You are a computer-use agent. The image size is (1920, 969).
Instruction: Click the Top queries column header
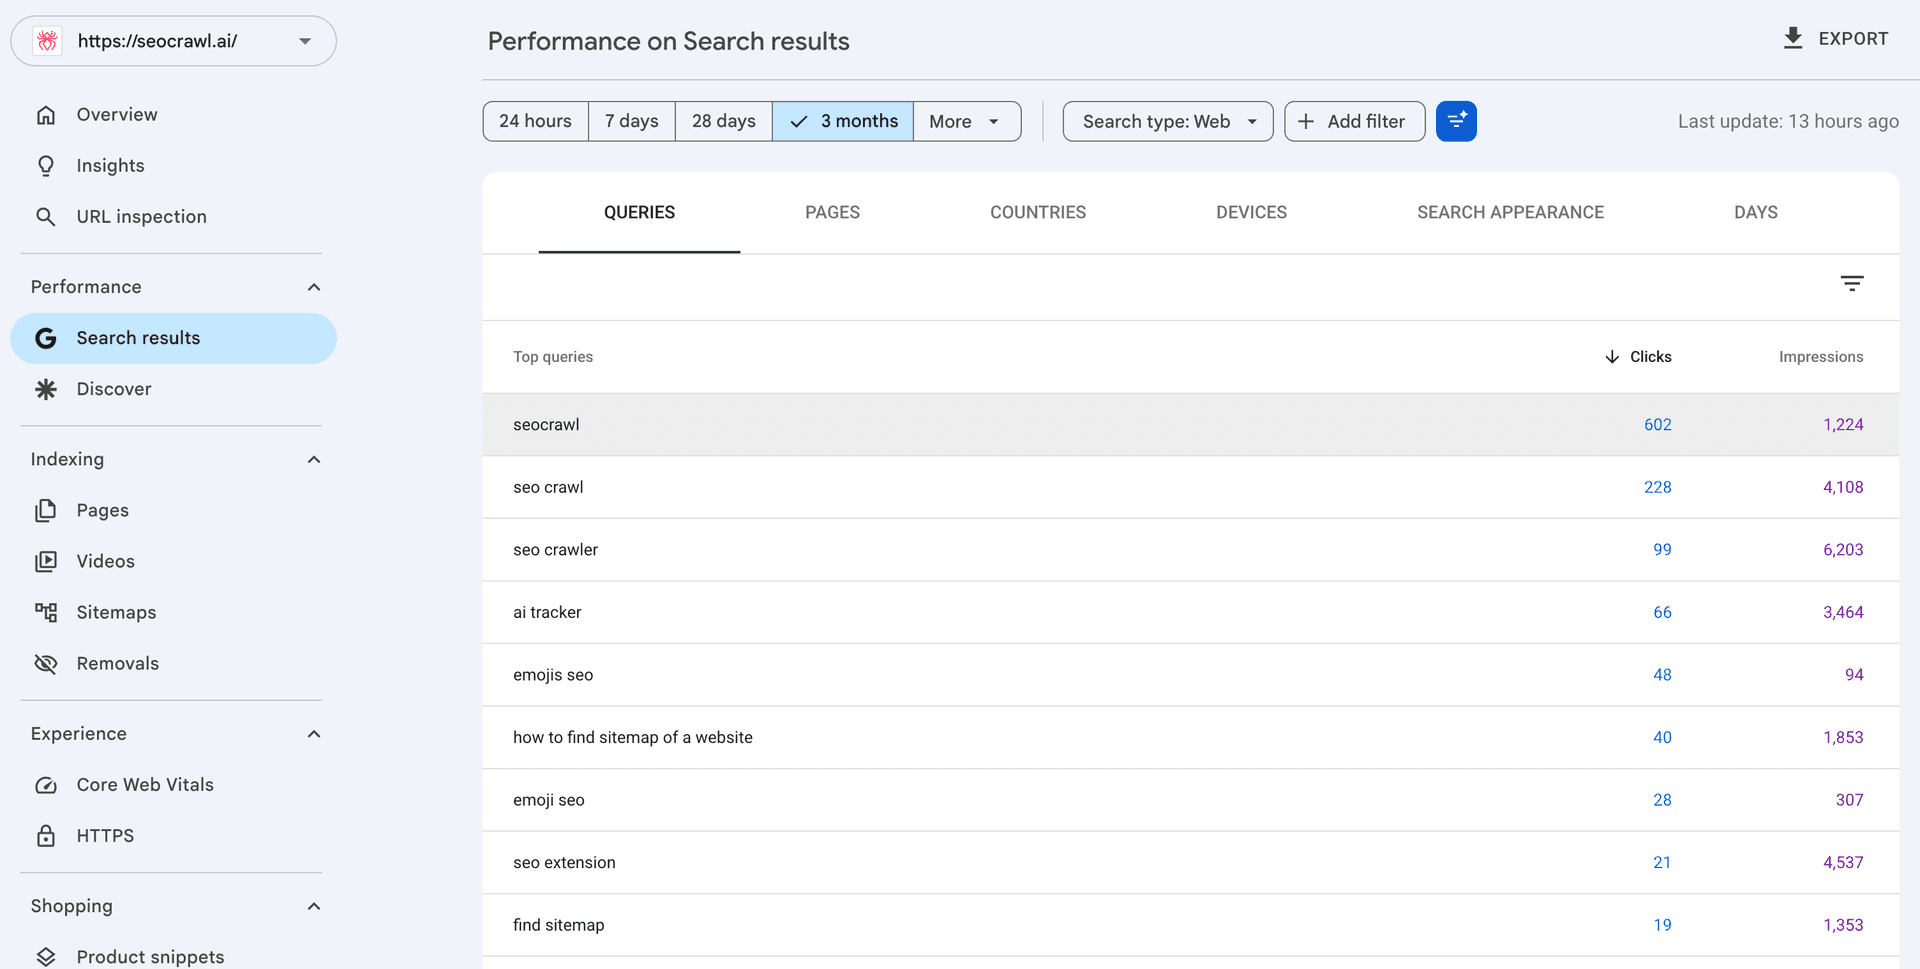click(x=553, y=357)
